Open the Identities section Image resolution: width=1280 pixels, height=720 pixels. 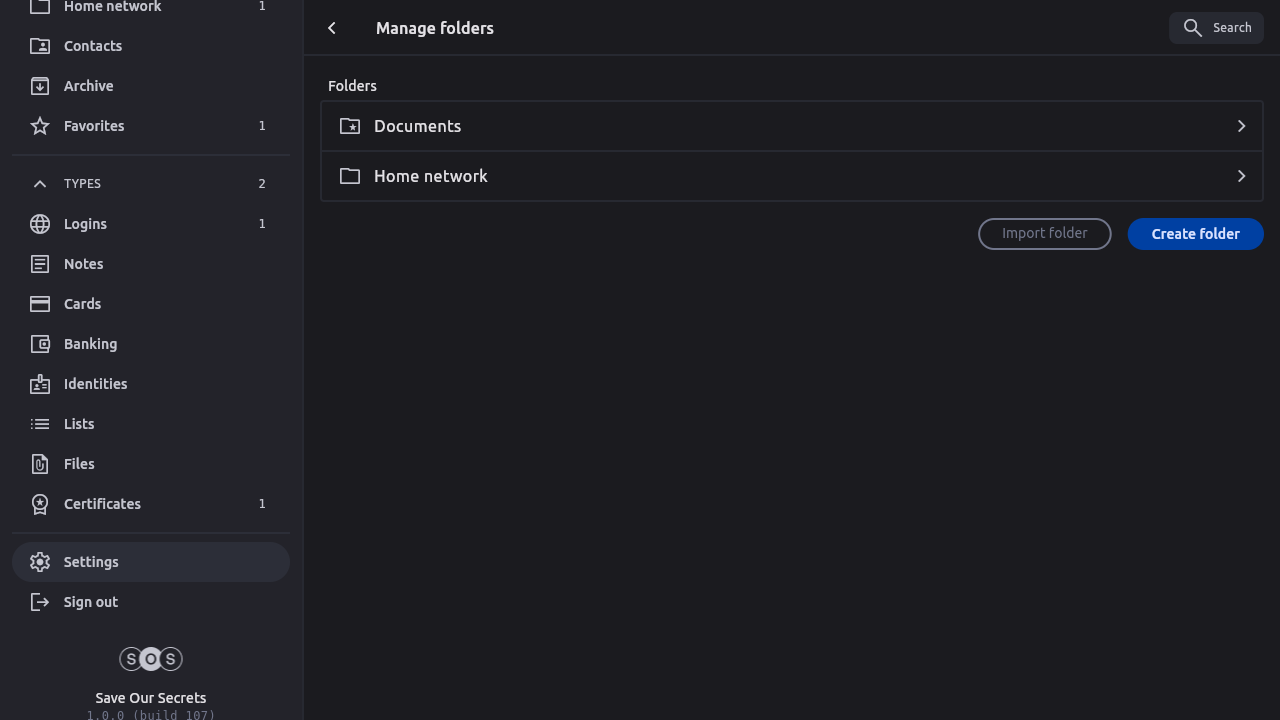point(95,384)
